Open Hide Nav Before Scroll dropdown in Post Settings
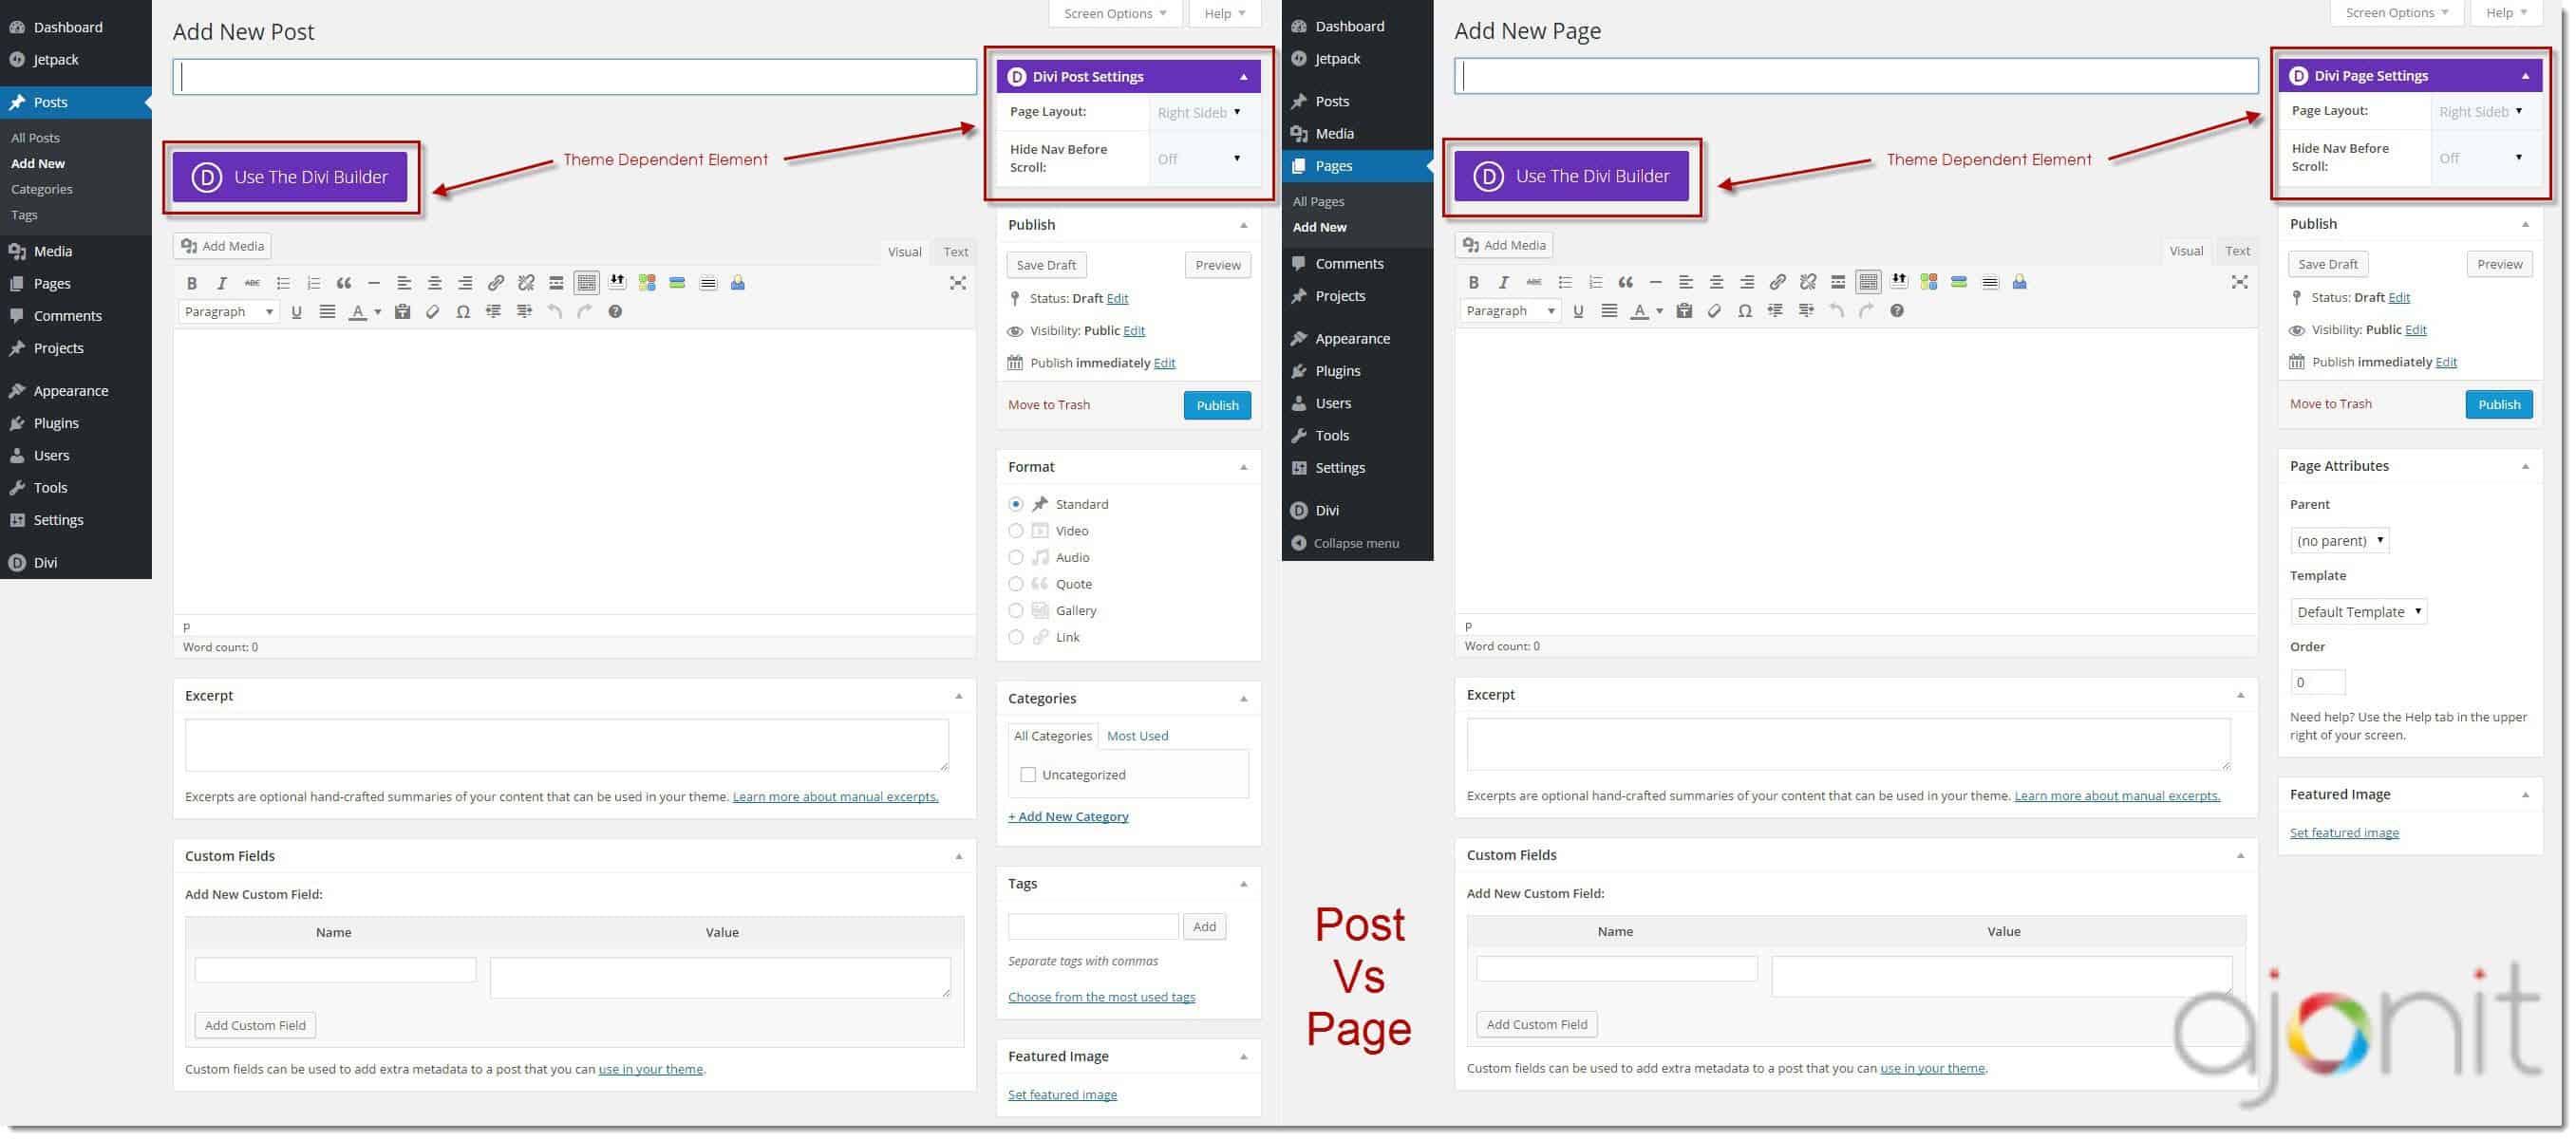This screenshot has width=2576, height=1140. (x=1199, y=158)
